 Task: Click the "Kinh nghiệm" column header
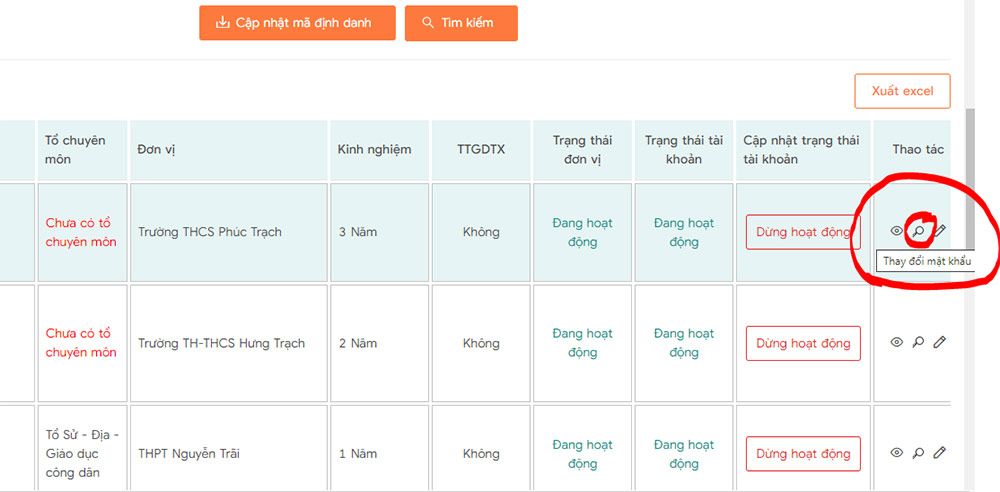(375, 150)
